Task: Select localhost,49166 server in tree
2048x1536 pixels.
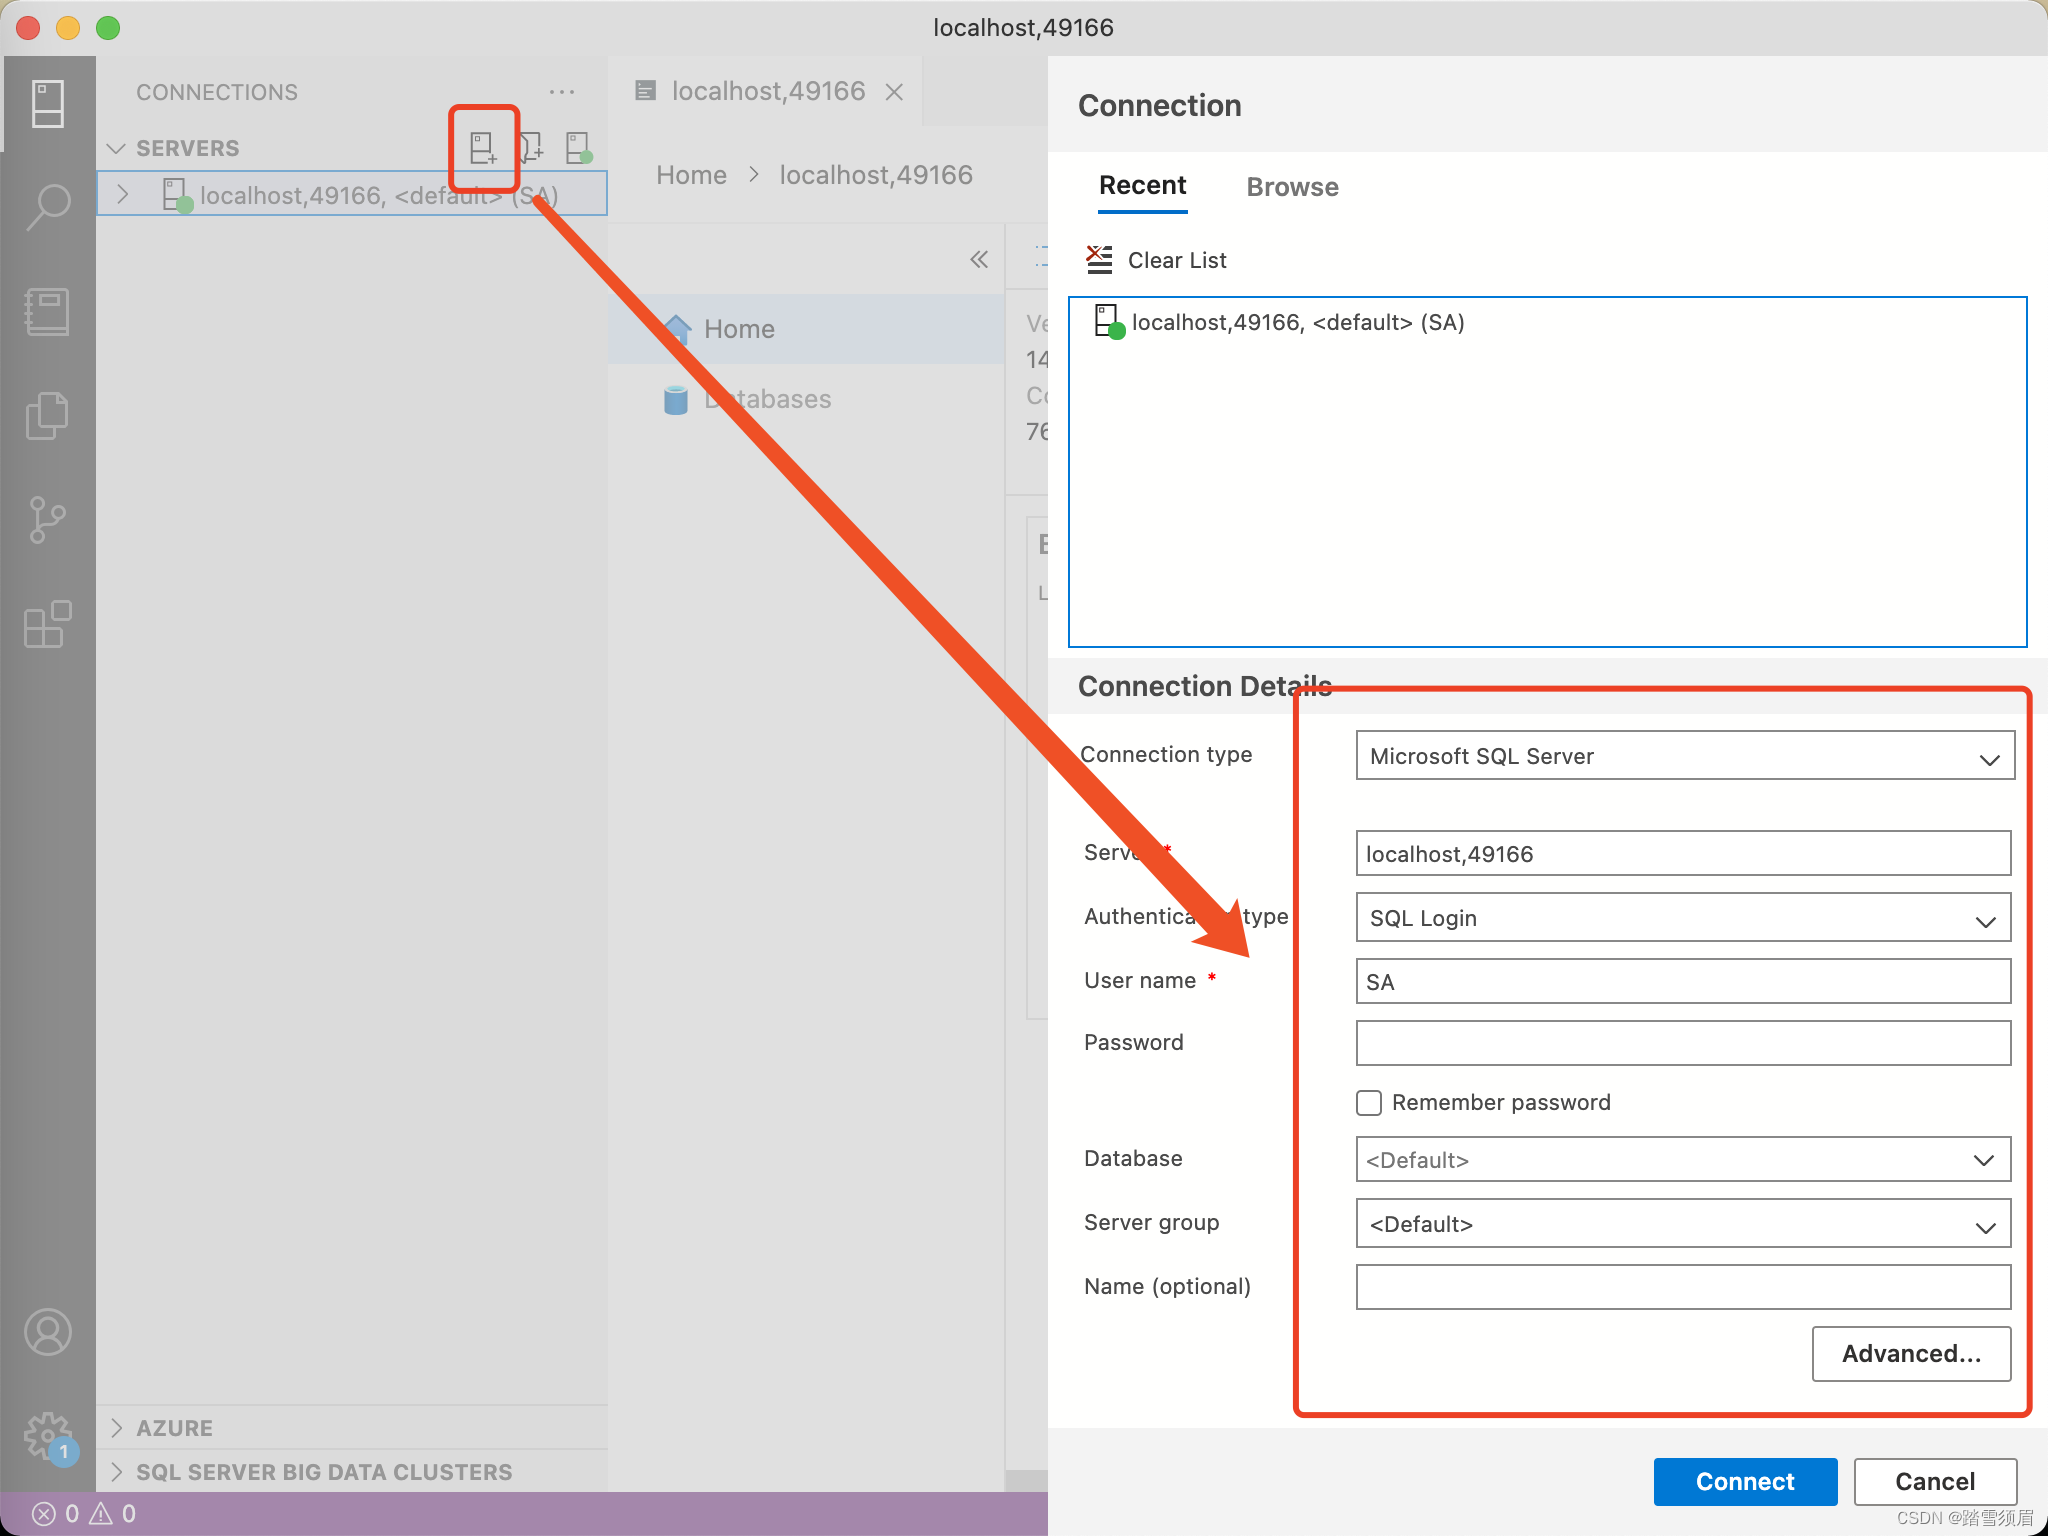Action: click(x=352, y=194)
